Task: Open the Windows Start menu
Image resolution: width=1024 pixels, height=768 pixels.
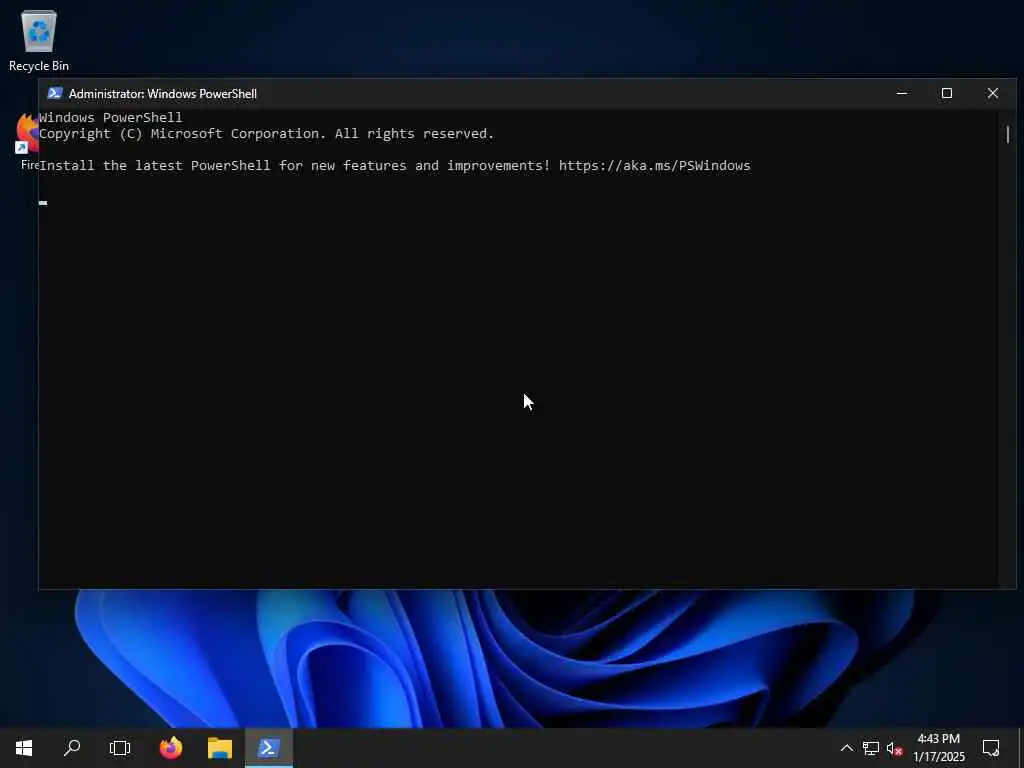Action: (24, 748)
